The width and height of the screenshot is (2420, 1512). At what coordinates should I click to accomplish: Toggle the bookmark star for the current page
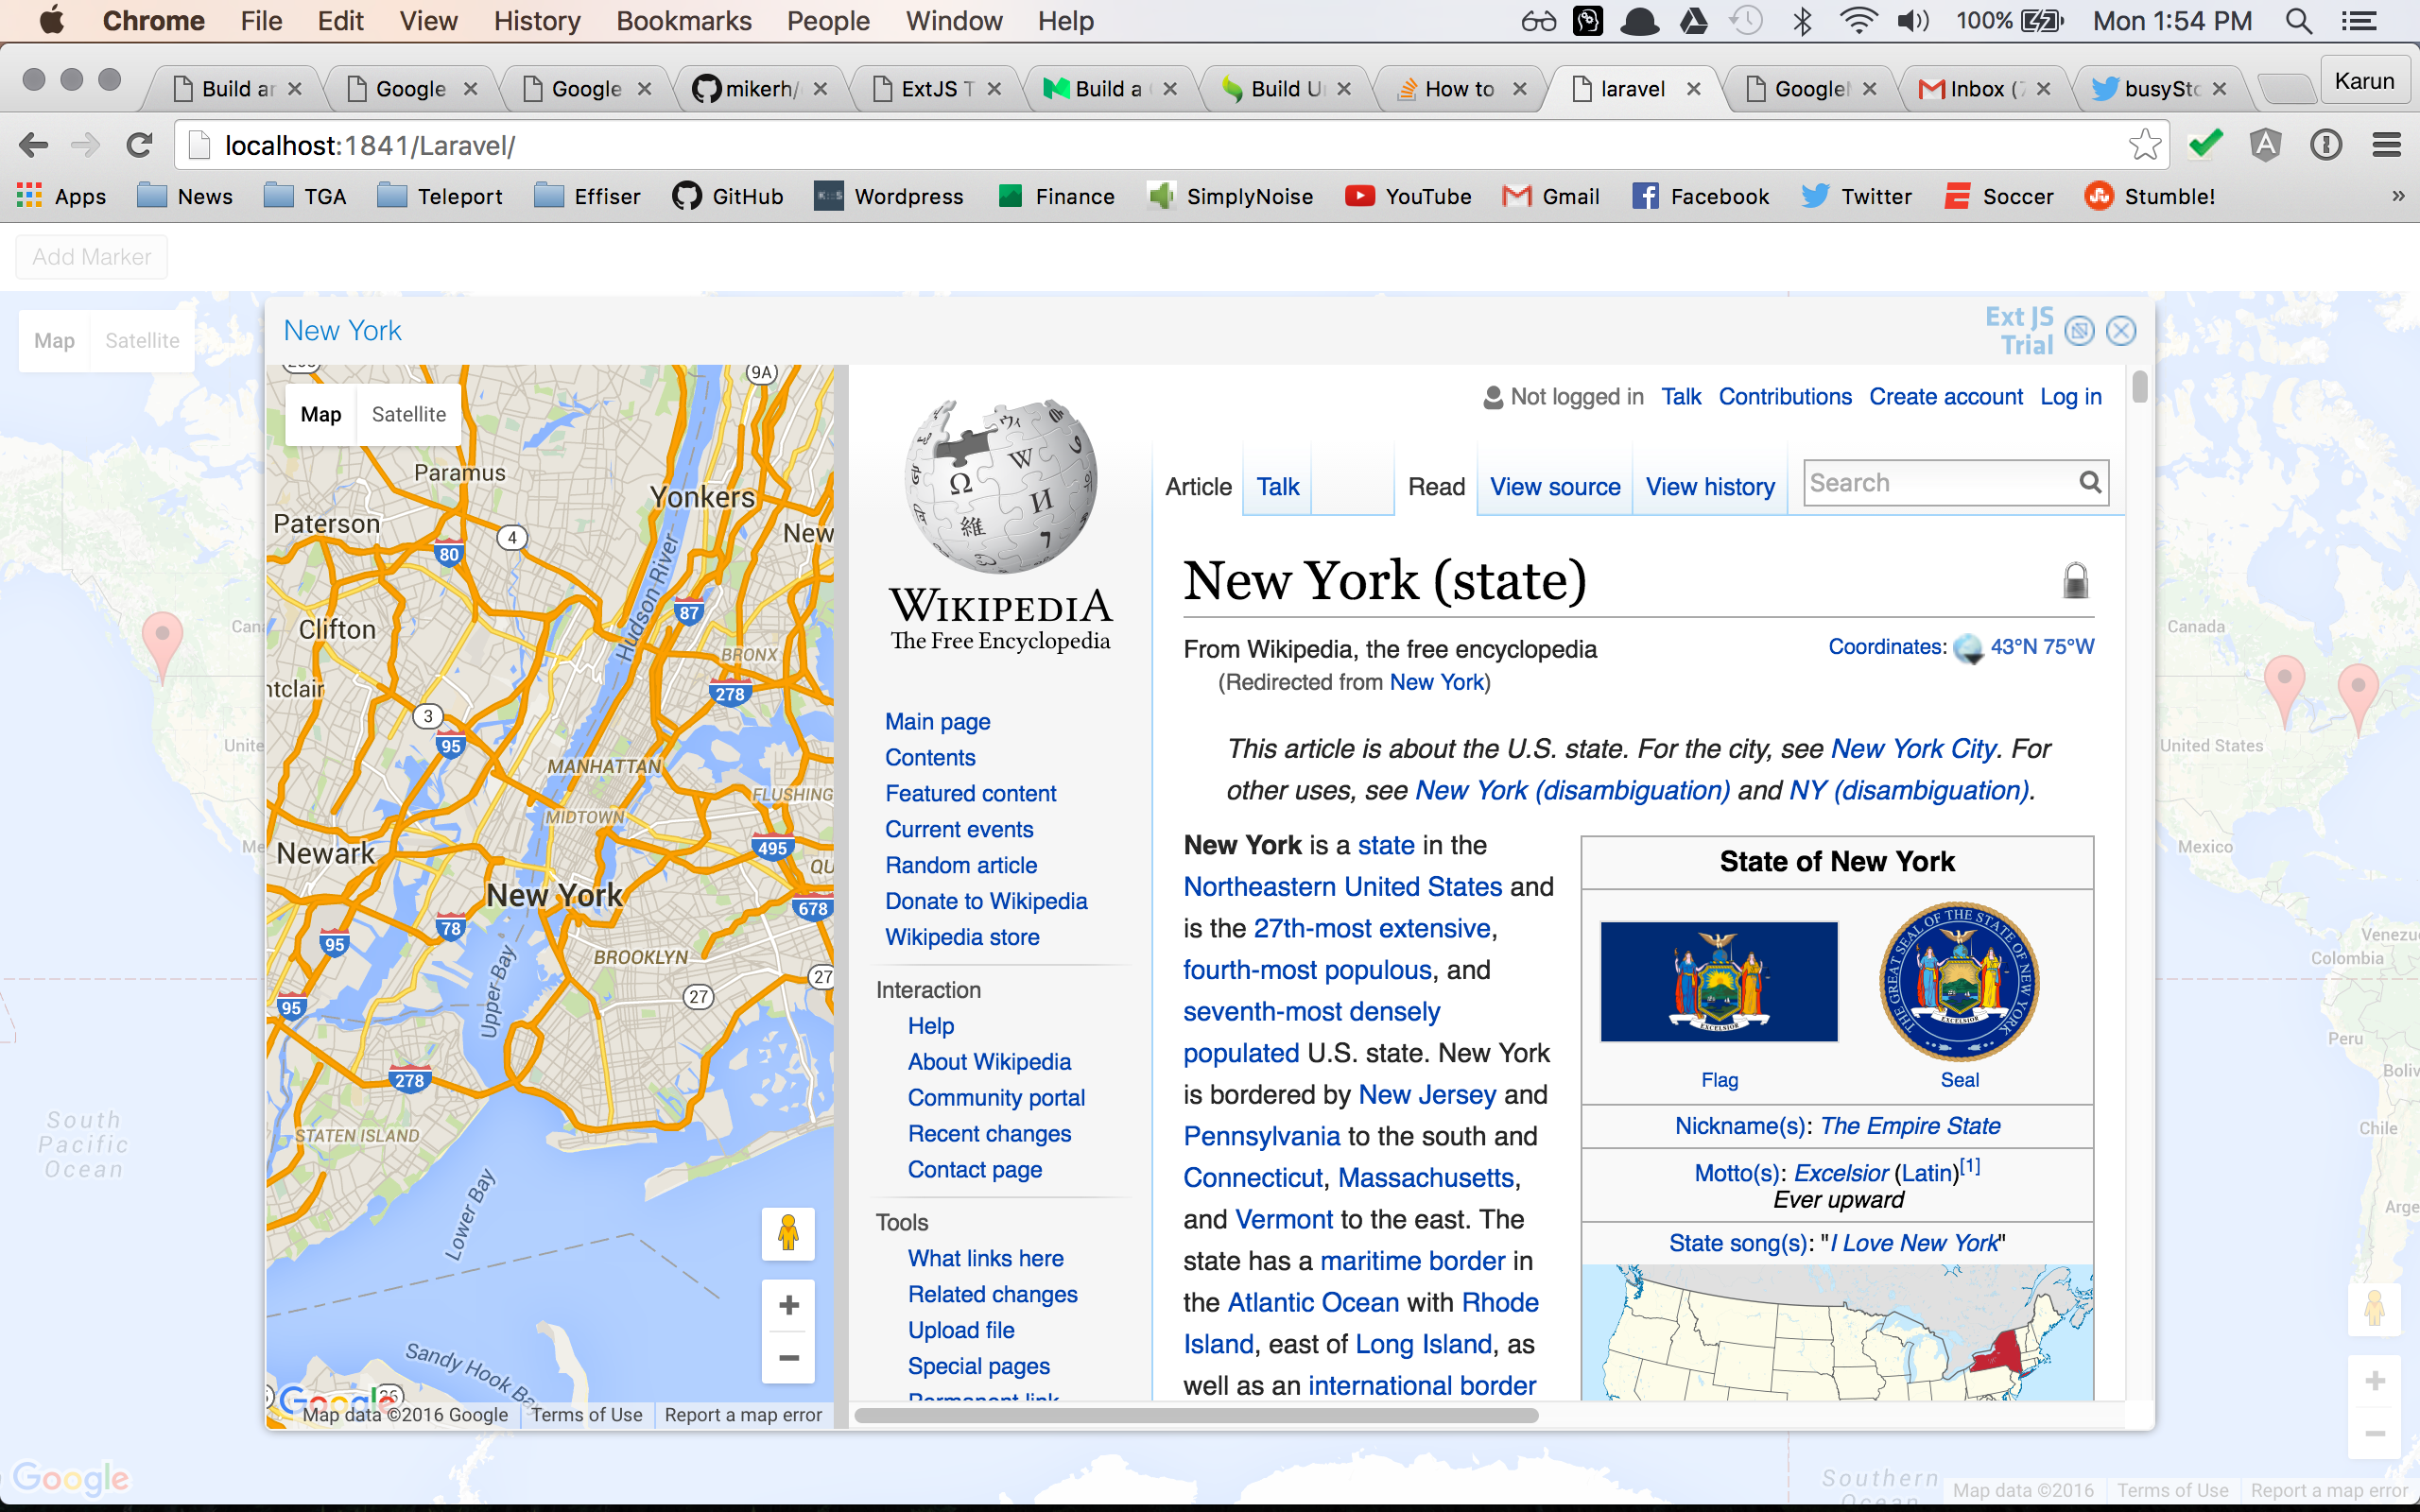click(x=2144, y=145)
